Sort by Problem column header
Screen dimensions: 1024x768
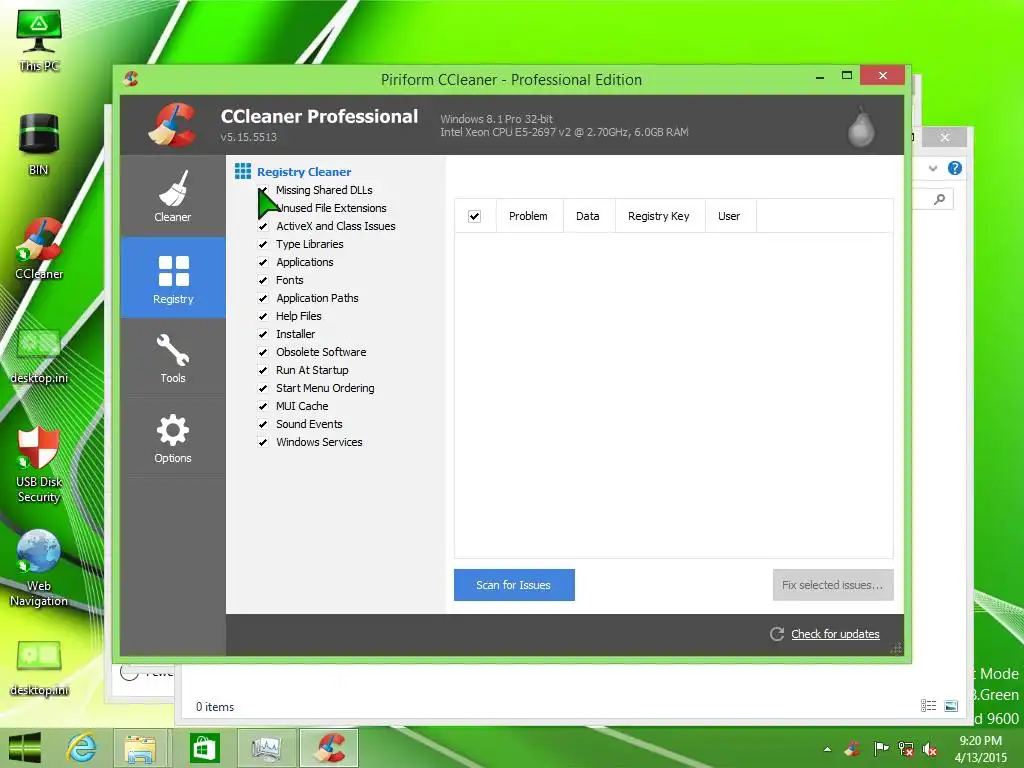click(x=528, y=216)
